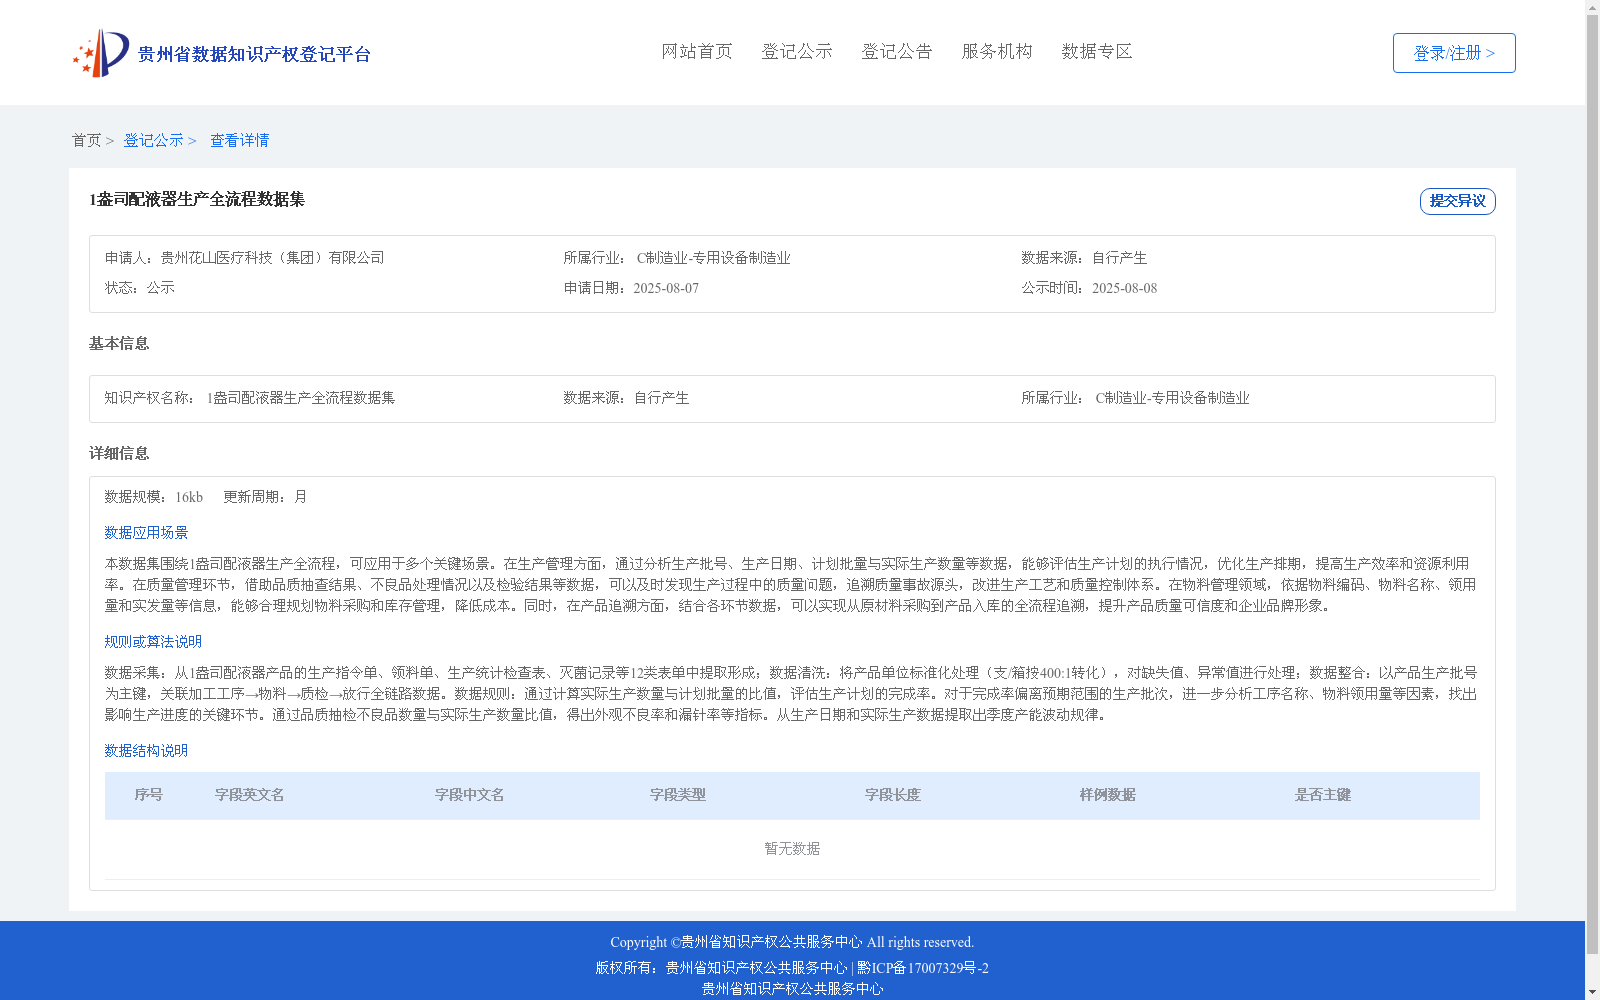Click the 规则或算法说明 heading
The height and width of the screenshot is (1000, 1600).
153,642
